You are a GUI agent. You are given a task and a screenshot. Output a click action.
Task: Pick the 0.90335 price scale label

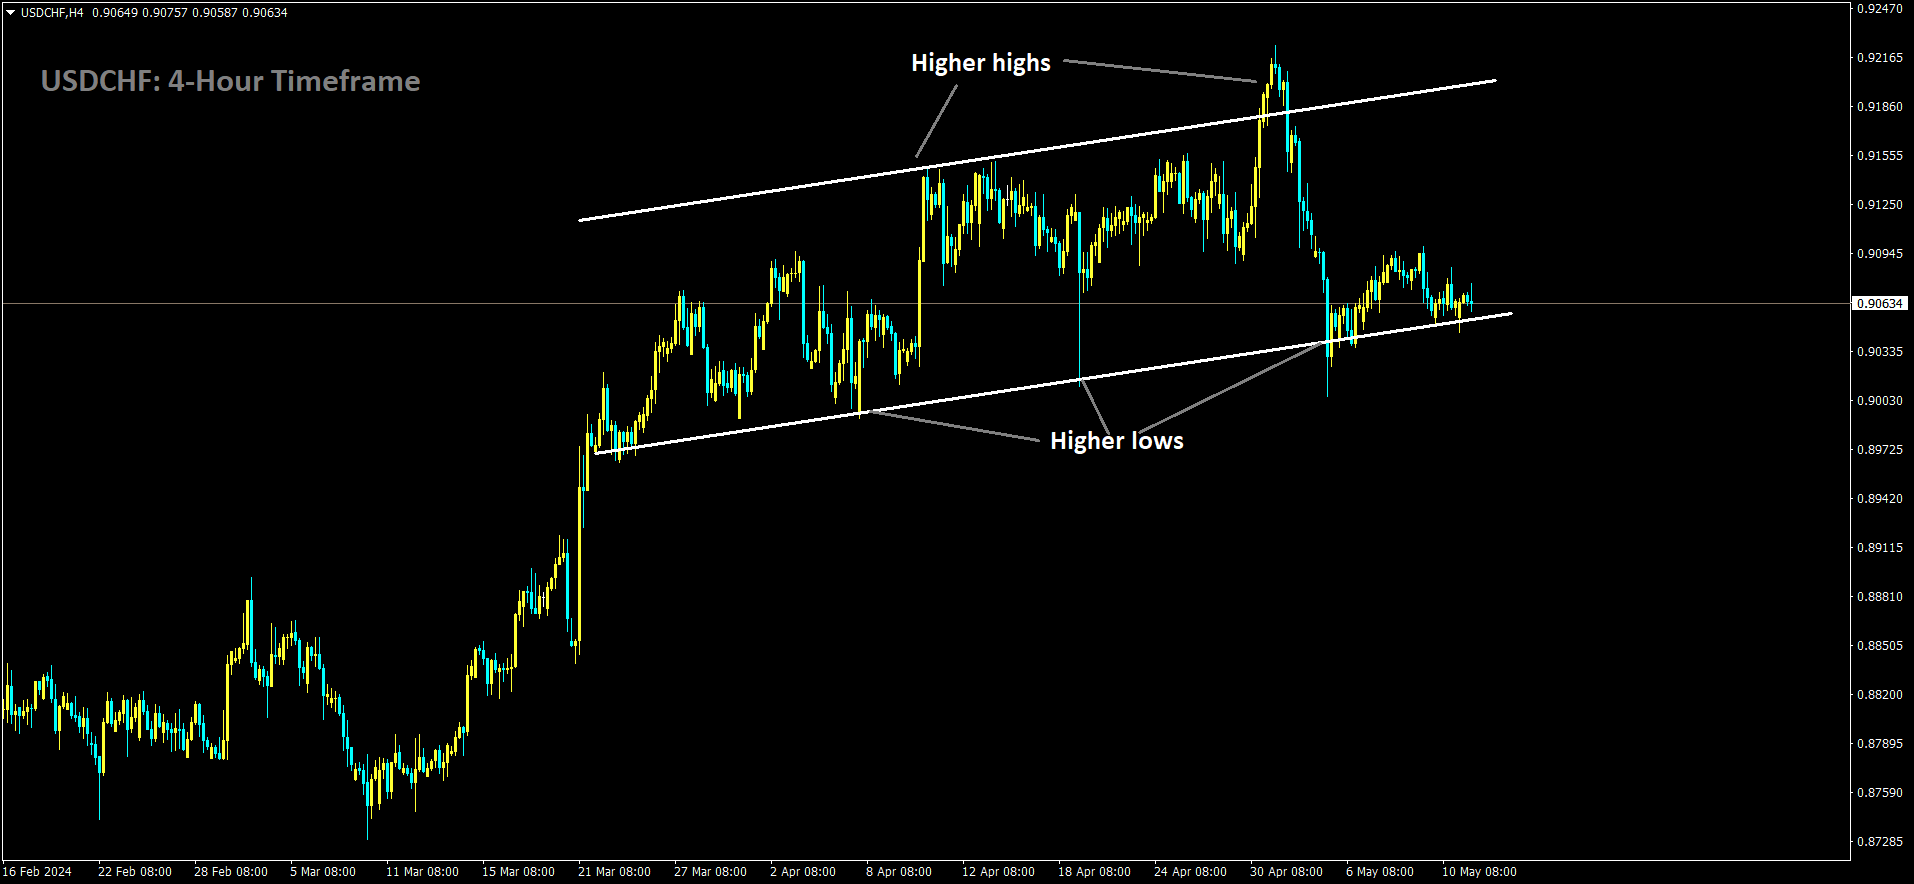coord(1879,352)
